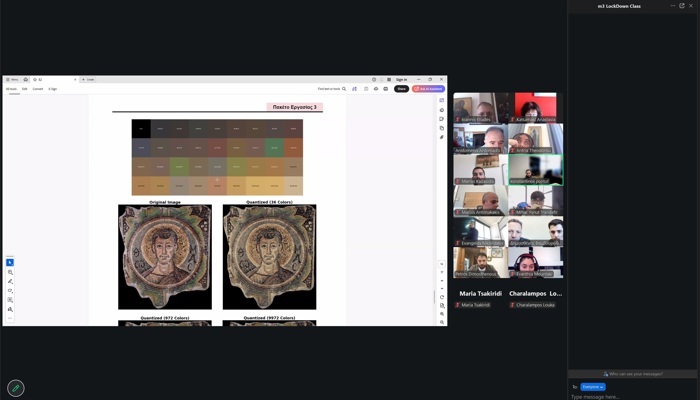The image size is (700, 400).
Task: Open the Edit tab in Acrobat
Action: (25, 89)
